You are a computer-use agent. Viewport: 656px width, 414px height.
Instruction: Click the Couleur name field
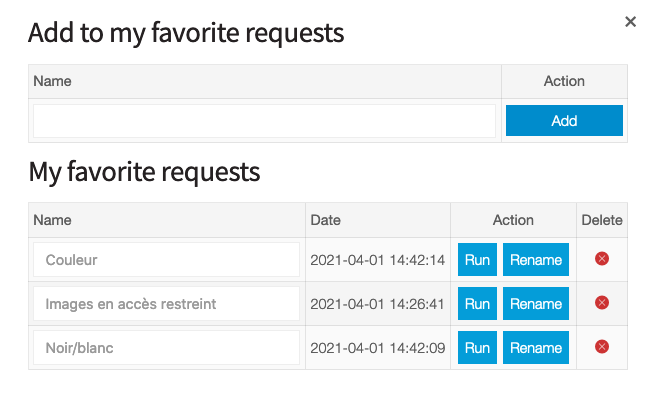point(167,260)
